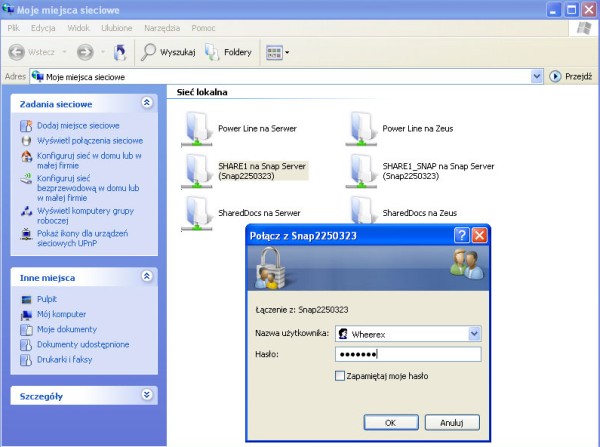Image resolution: width=600 pixels, height=447 pixels.
Task: Select SHARE1_SNAP na Snap Server icon
Action: (362, 170)
